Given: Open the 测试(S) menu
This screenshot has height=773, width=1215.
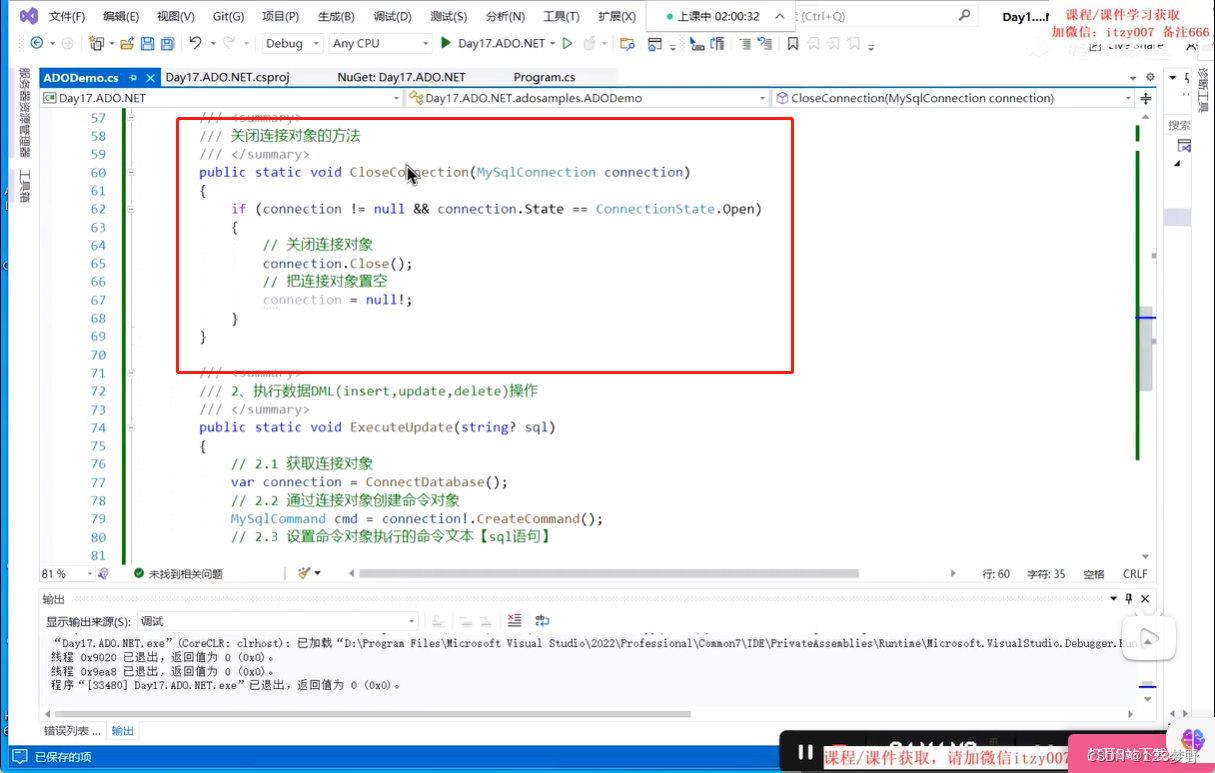Looking at the screenshot, I should click(x=448, y=16).
